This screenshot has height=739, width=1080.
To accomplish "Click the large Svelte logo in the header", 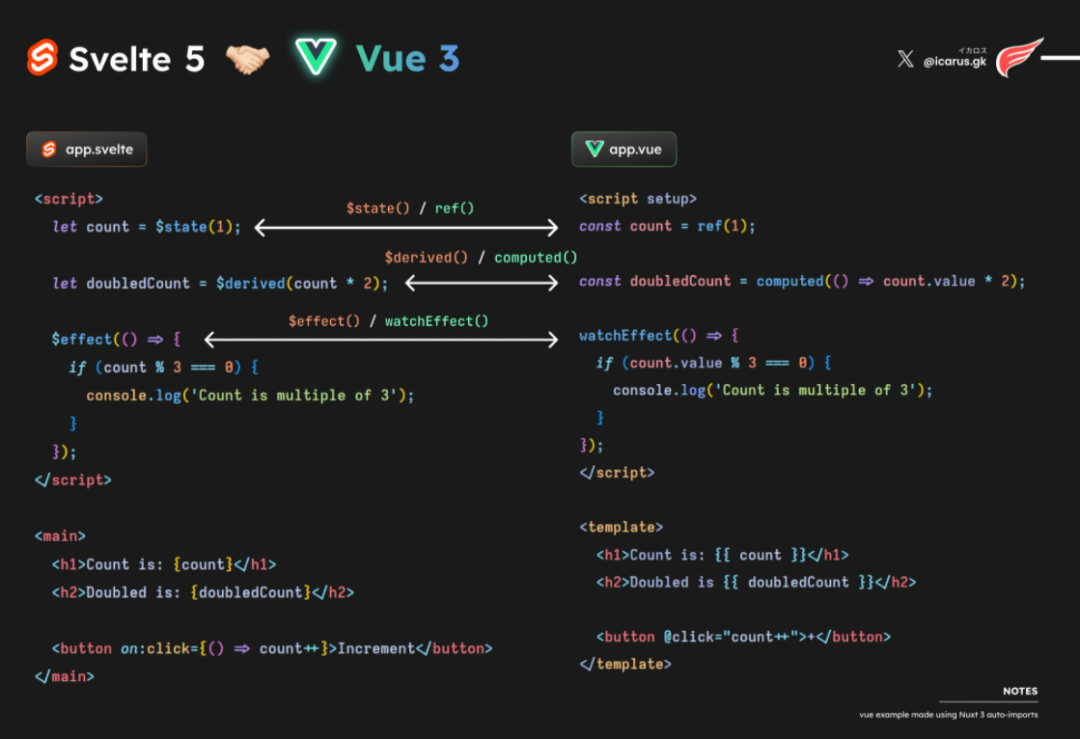I will pos(42,57).
